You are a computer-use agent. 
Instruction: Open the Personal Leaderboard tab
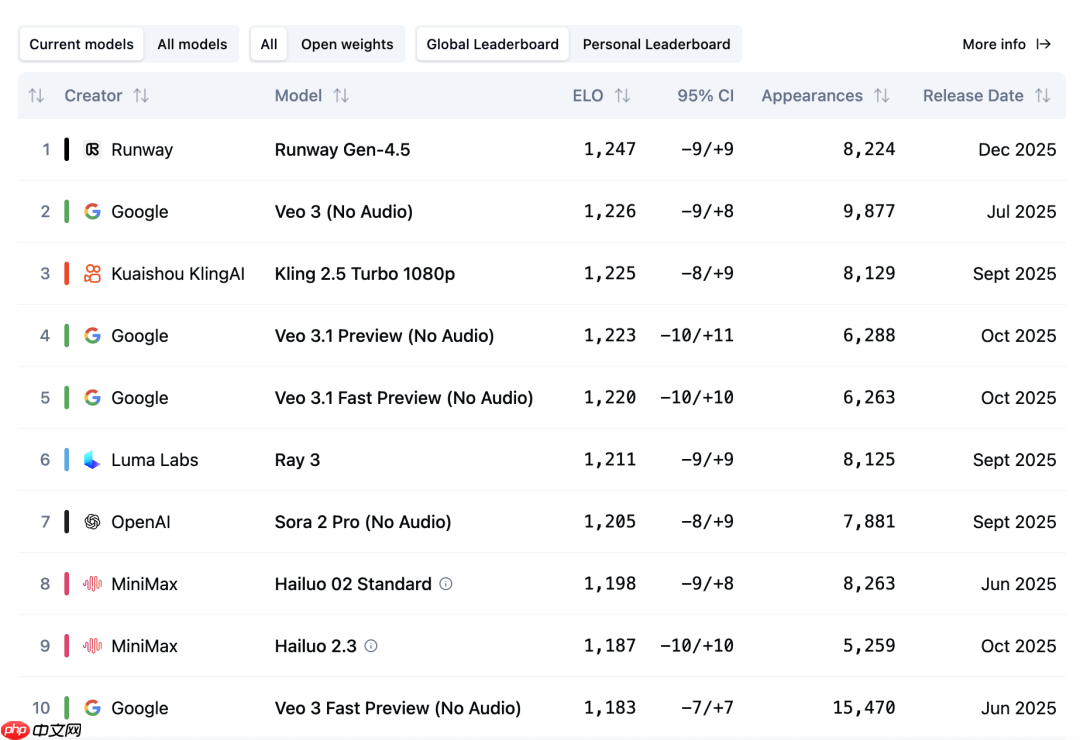656,44
